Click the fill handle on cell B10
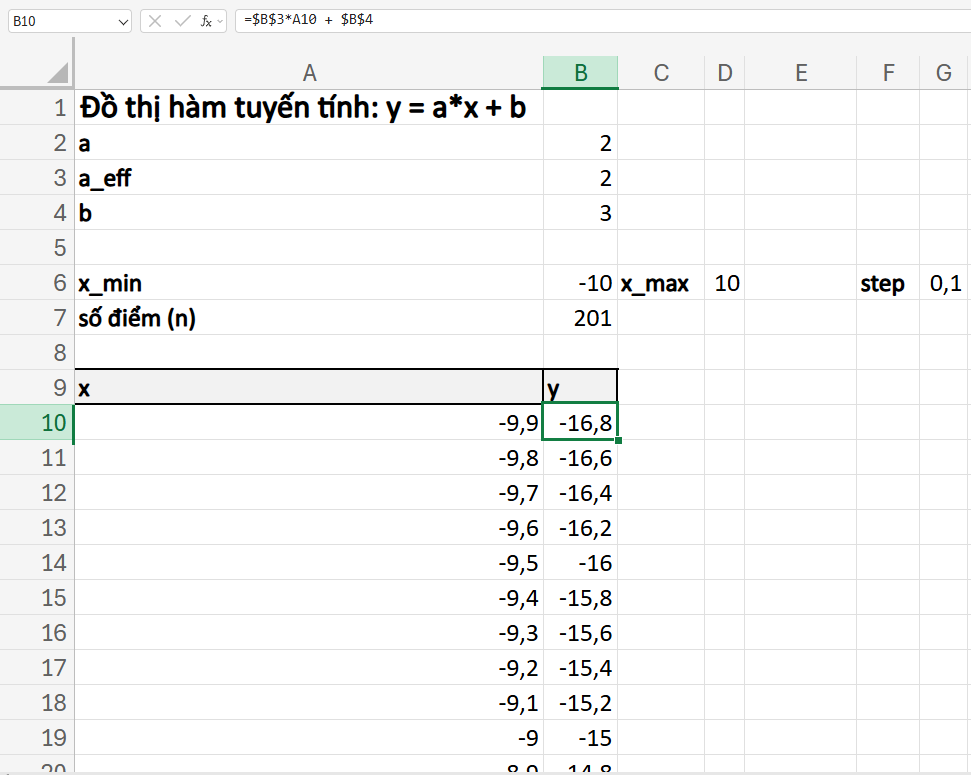 point(618,438)
